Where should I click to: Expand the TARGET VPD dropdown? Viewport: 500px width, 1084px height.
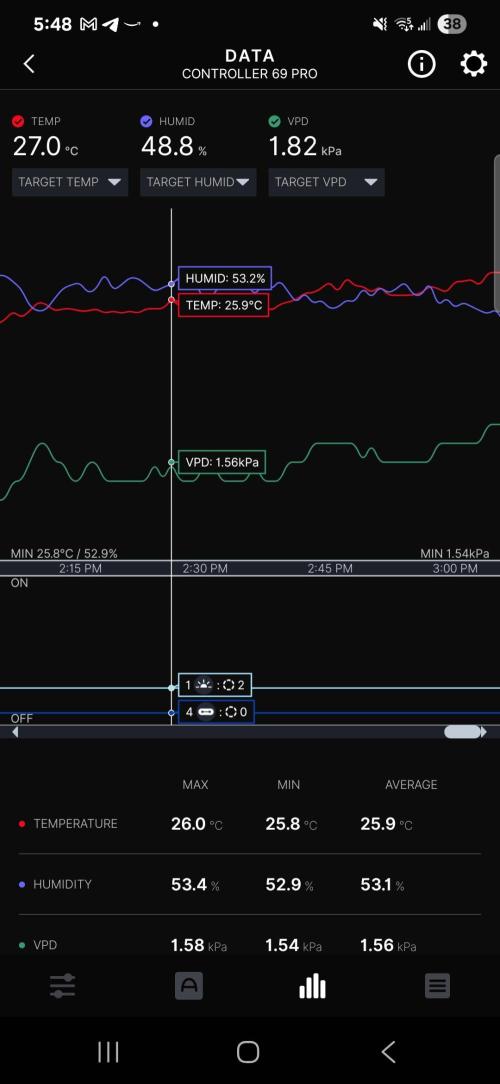coord(326,182)
